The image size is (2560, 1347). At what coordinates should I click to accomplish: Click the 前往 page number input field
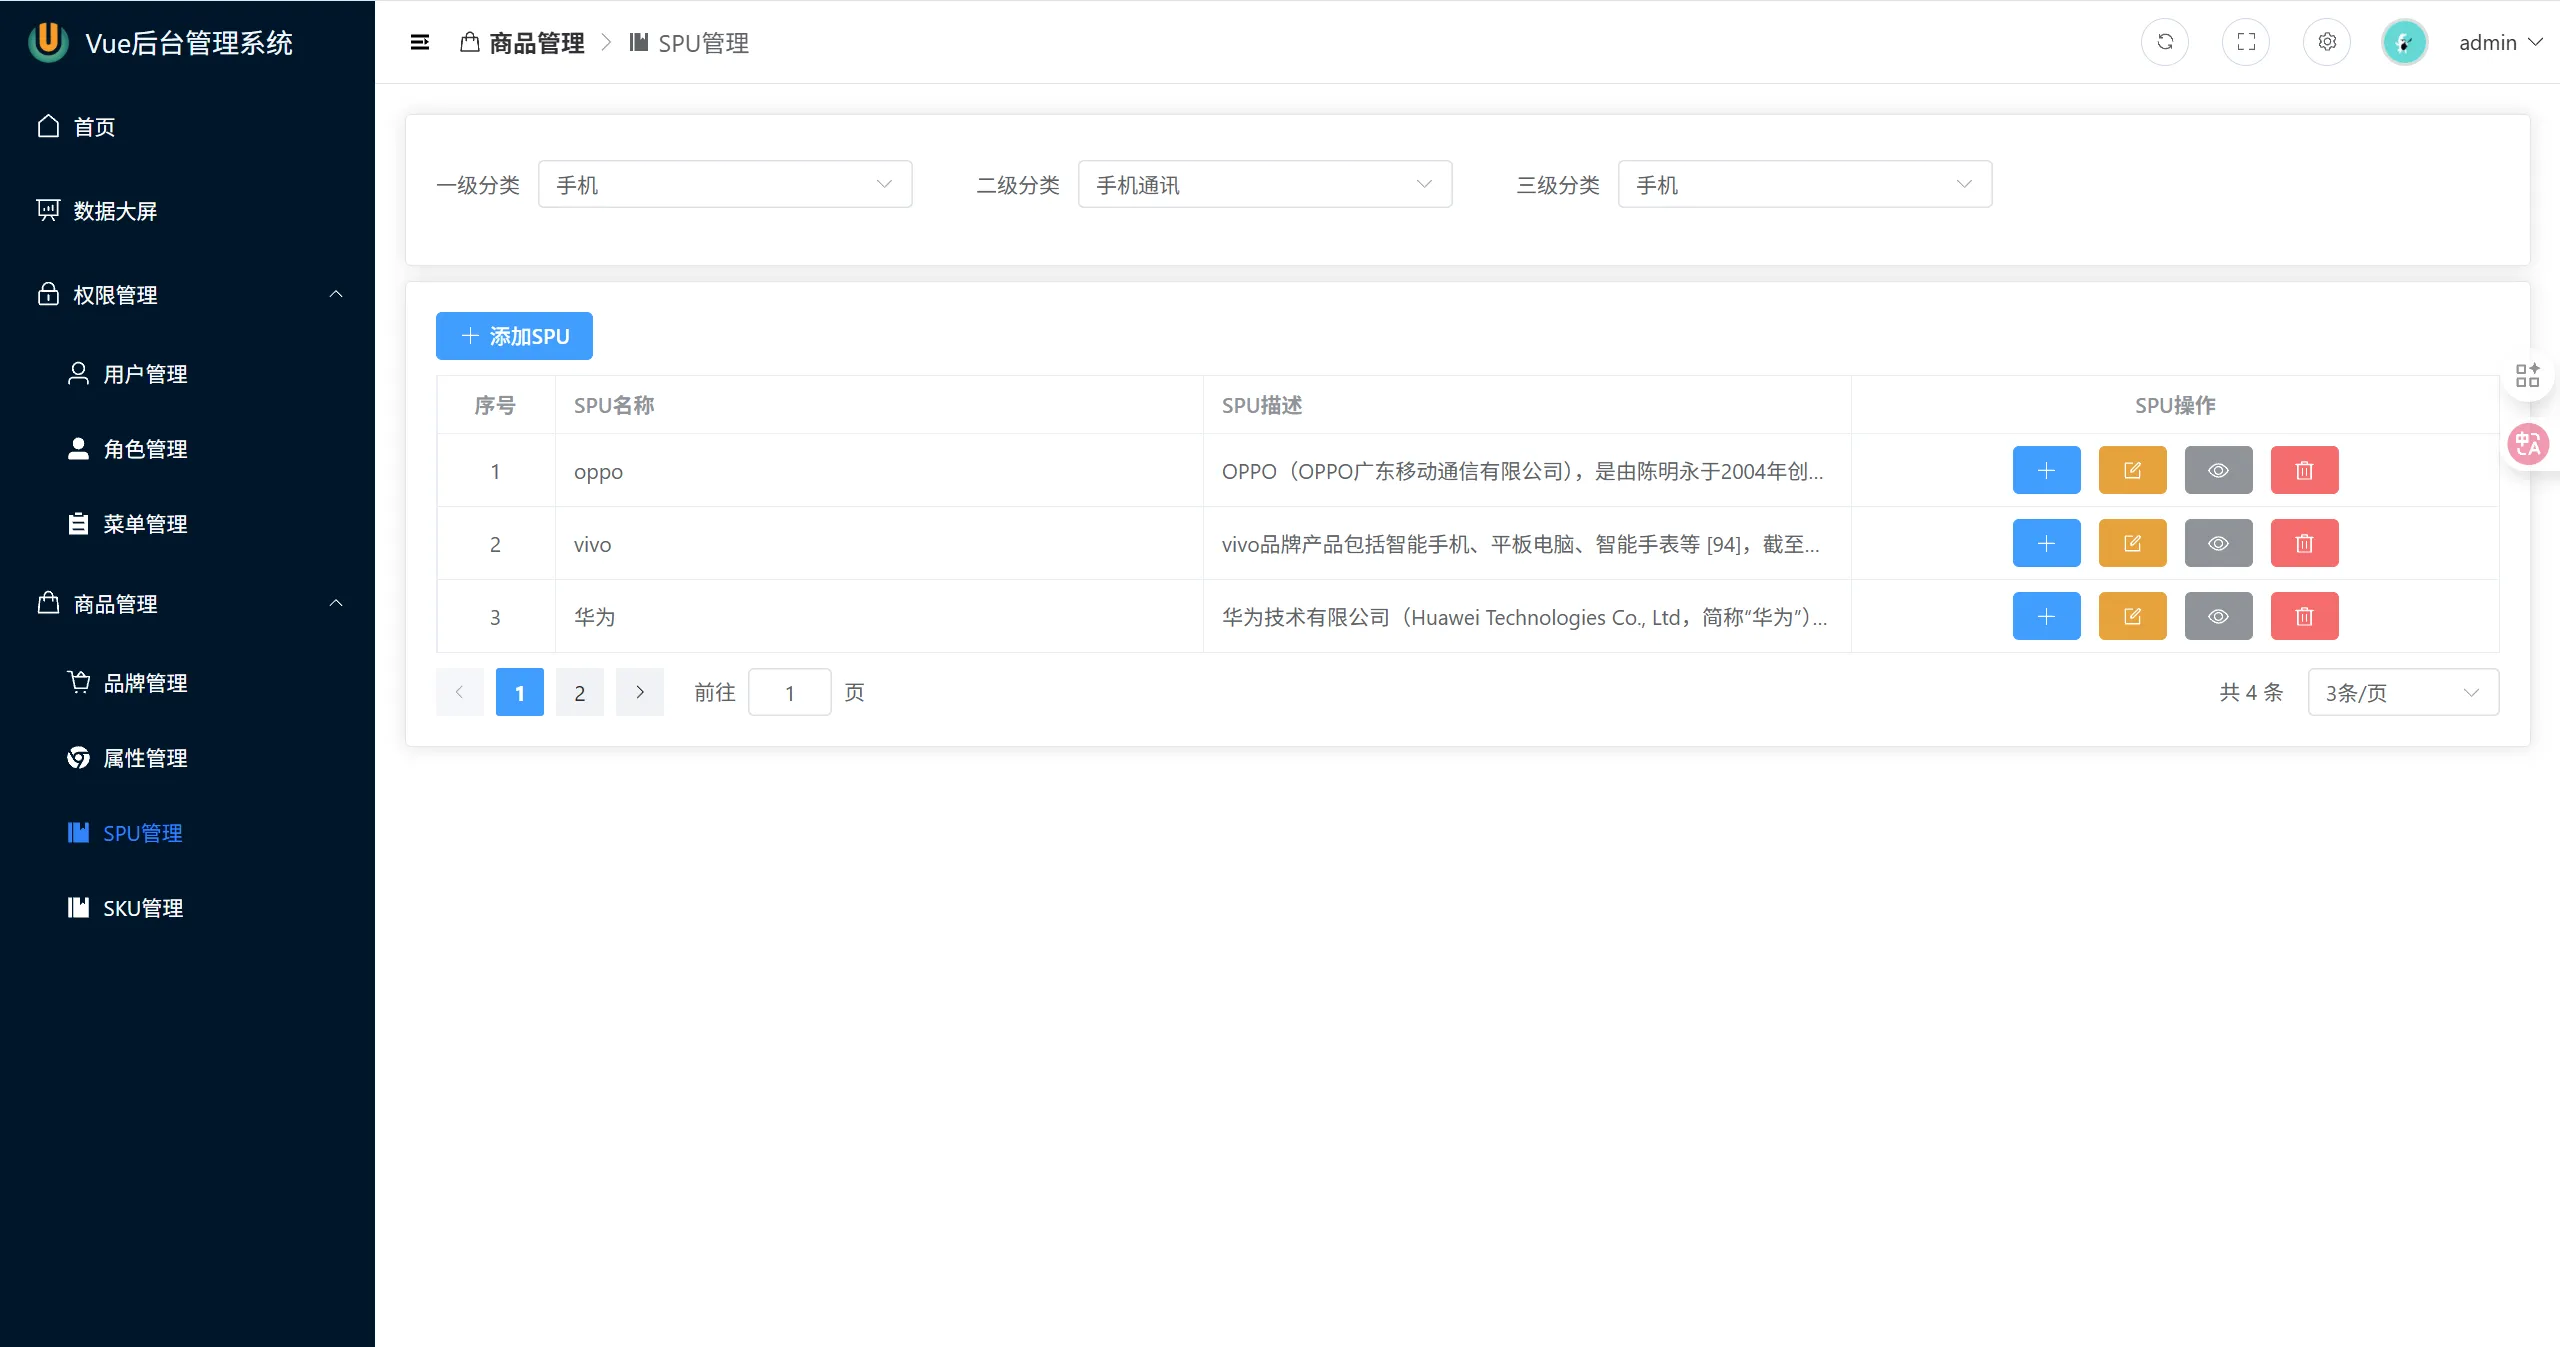(x=789, y=692)
